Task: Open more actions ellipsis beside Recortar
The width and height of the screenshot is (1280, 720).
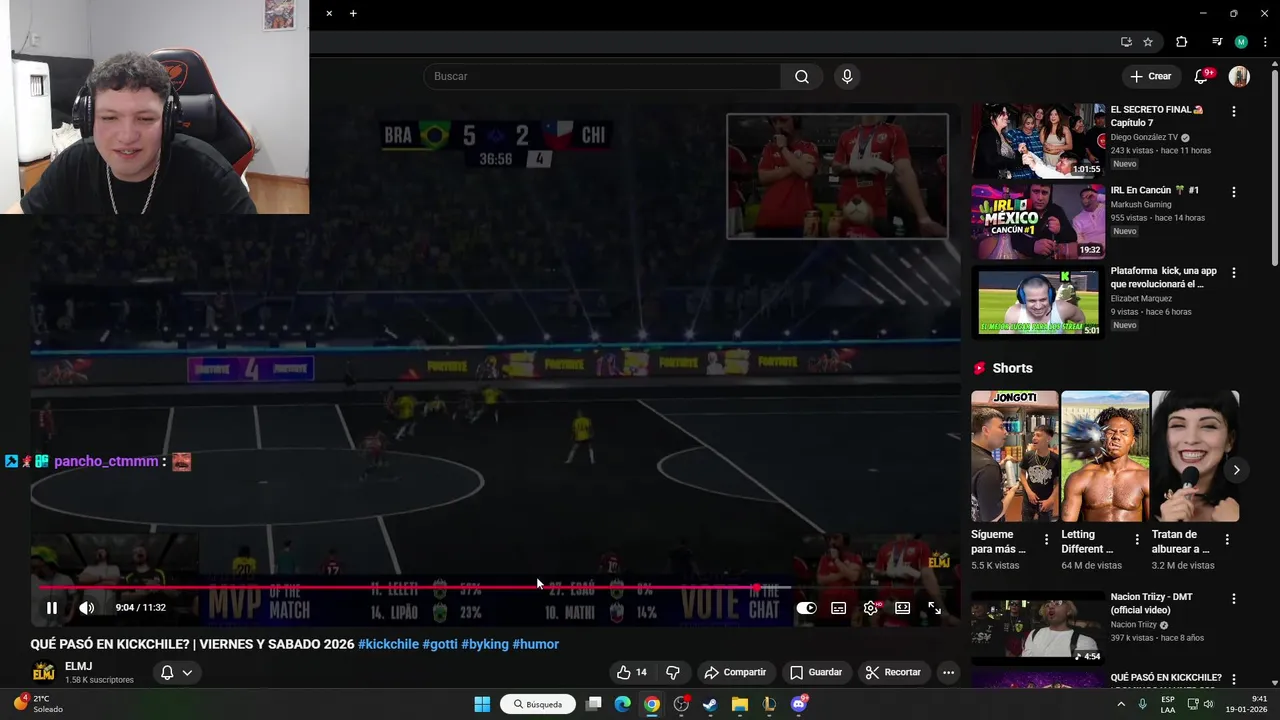Action: pyautogui.click(x=948, y=672)
